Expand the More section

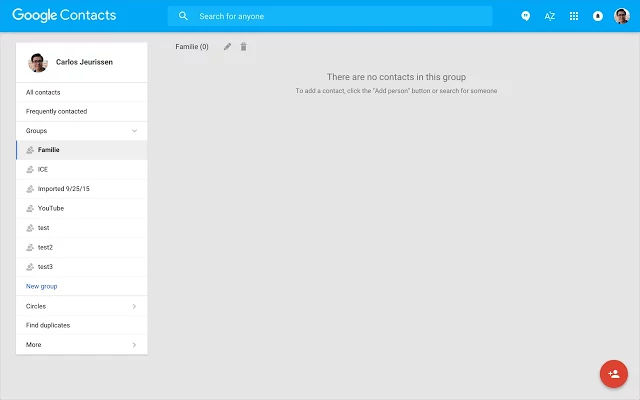(134, 345)
